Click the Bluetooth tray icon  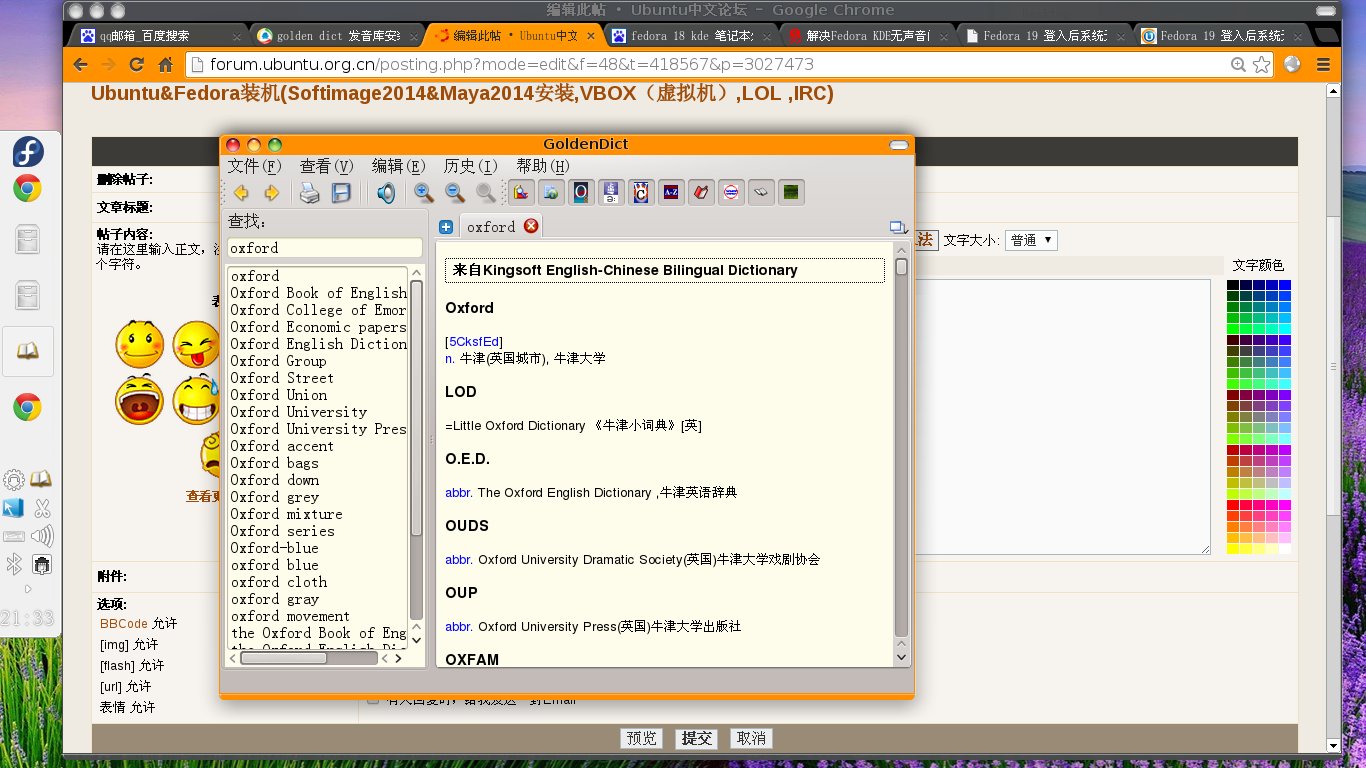click(14, 565)
